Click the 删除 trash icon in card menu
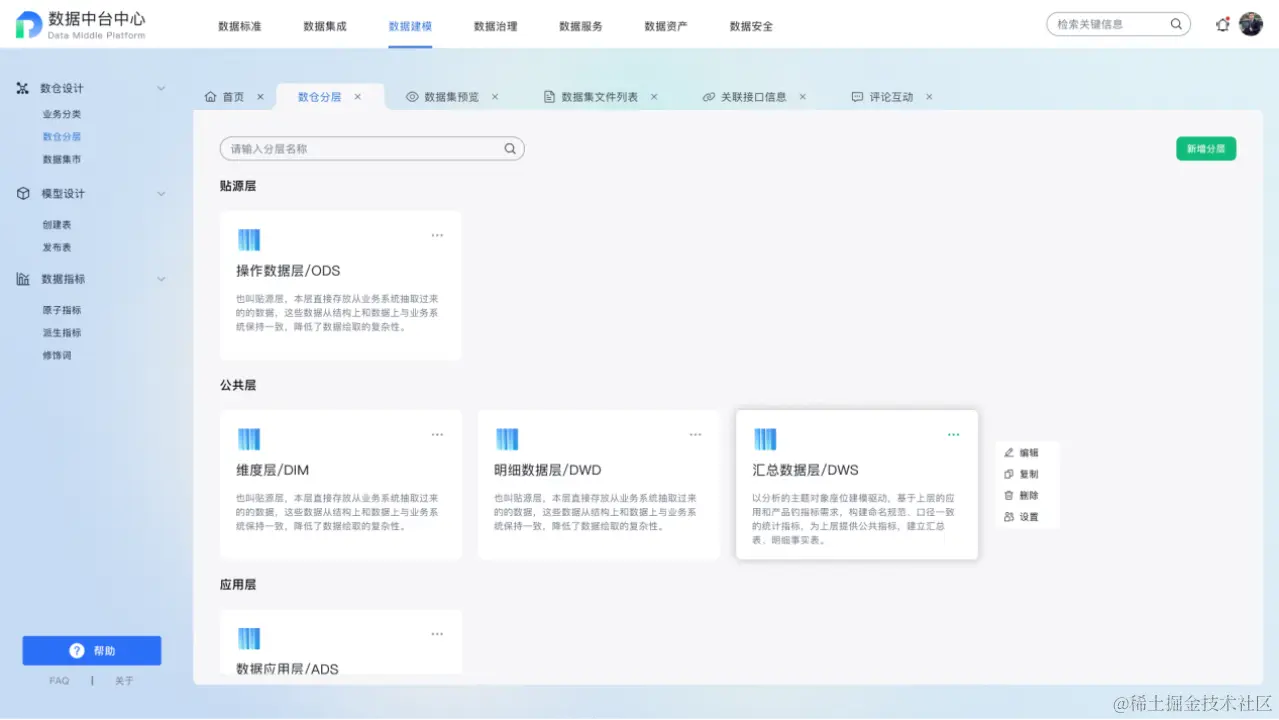The height and width of the screenshot is (720, 1279). click(1011, 495)
